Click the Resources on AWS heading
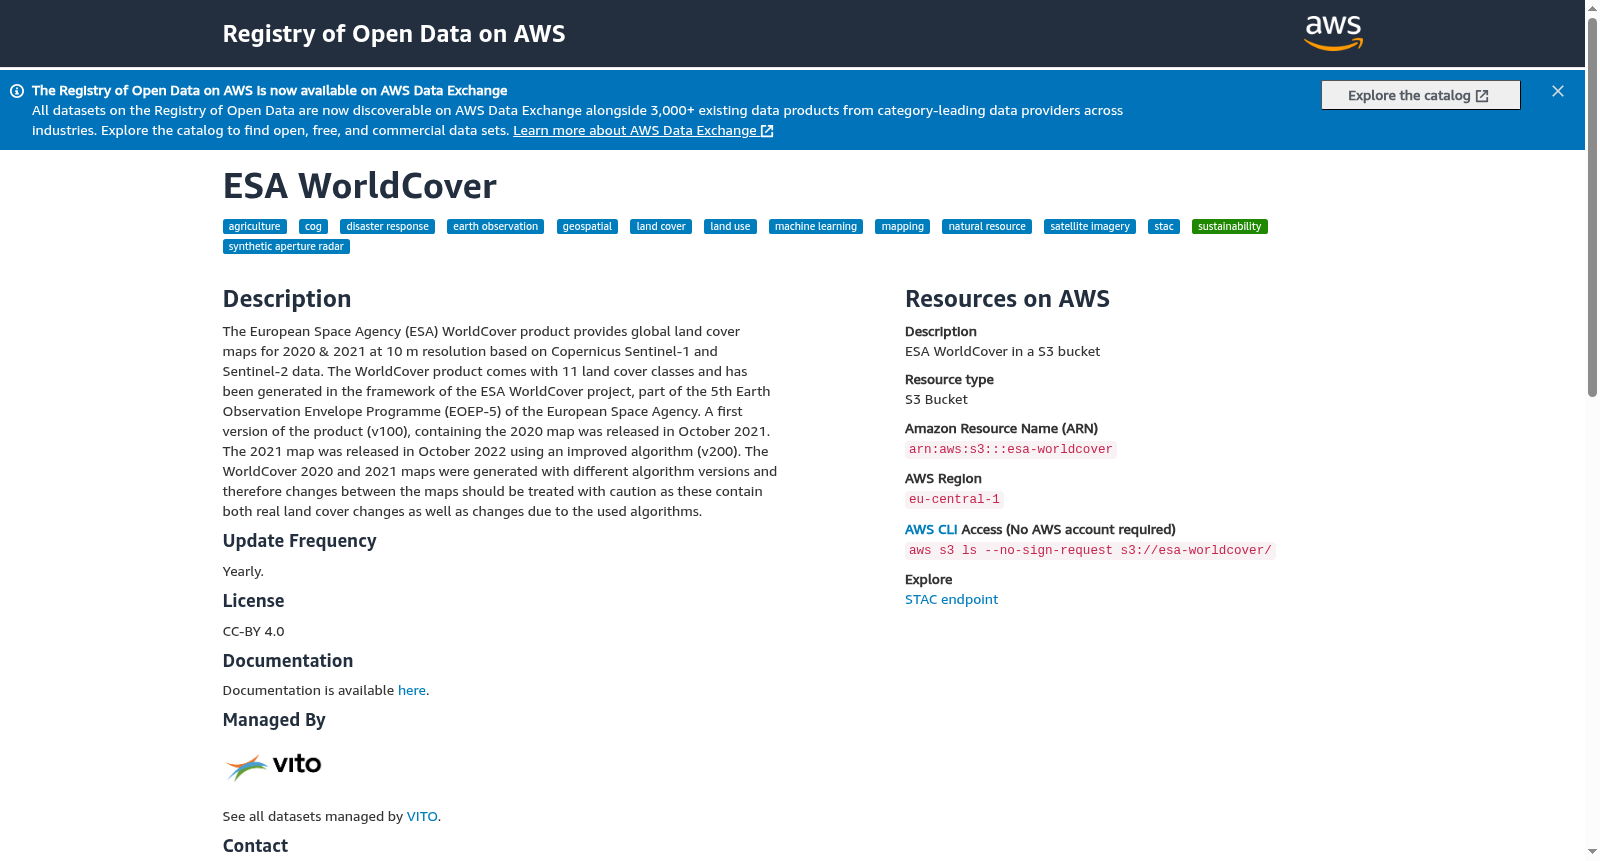 (1007, 299)
